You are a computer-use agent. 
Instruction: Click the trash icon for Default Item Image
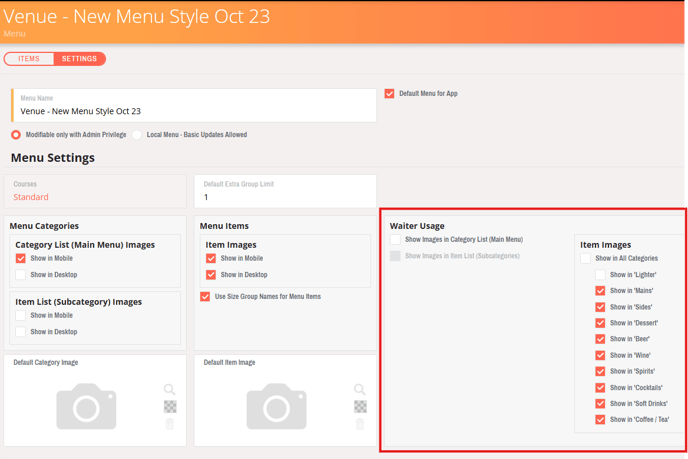360,424
